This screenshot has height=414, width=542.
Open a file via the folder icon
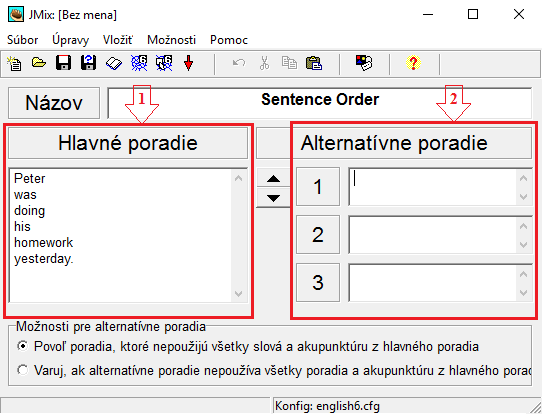coord(39,63)
